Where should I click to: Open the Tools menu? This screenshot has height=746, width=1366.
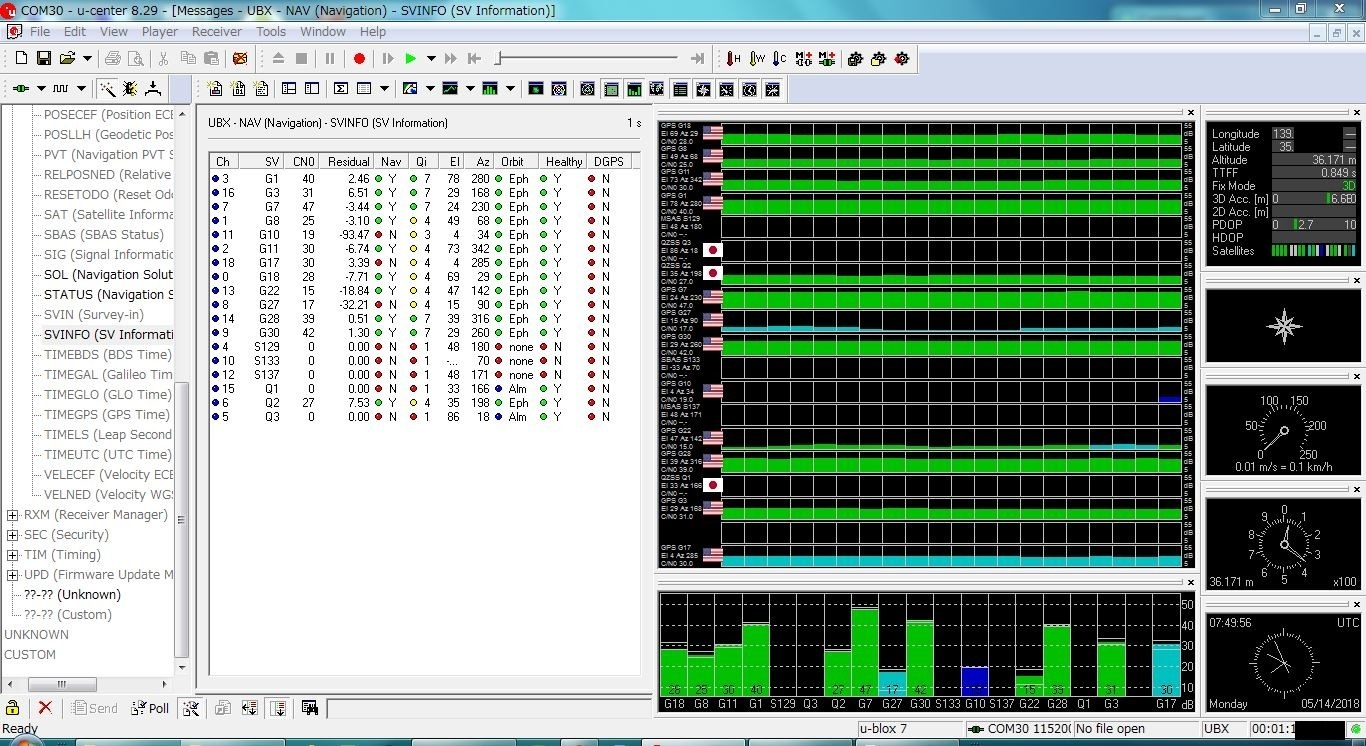pyautogui.click(x=271, y=31)
